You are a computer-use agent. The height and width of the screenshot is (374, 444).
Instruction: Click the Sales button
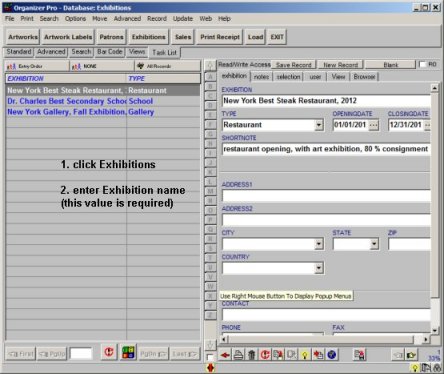pos(183,37)
